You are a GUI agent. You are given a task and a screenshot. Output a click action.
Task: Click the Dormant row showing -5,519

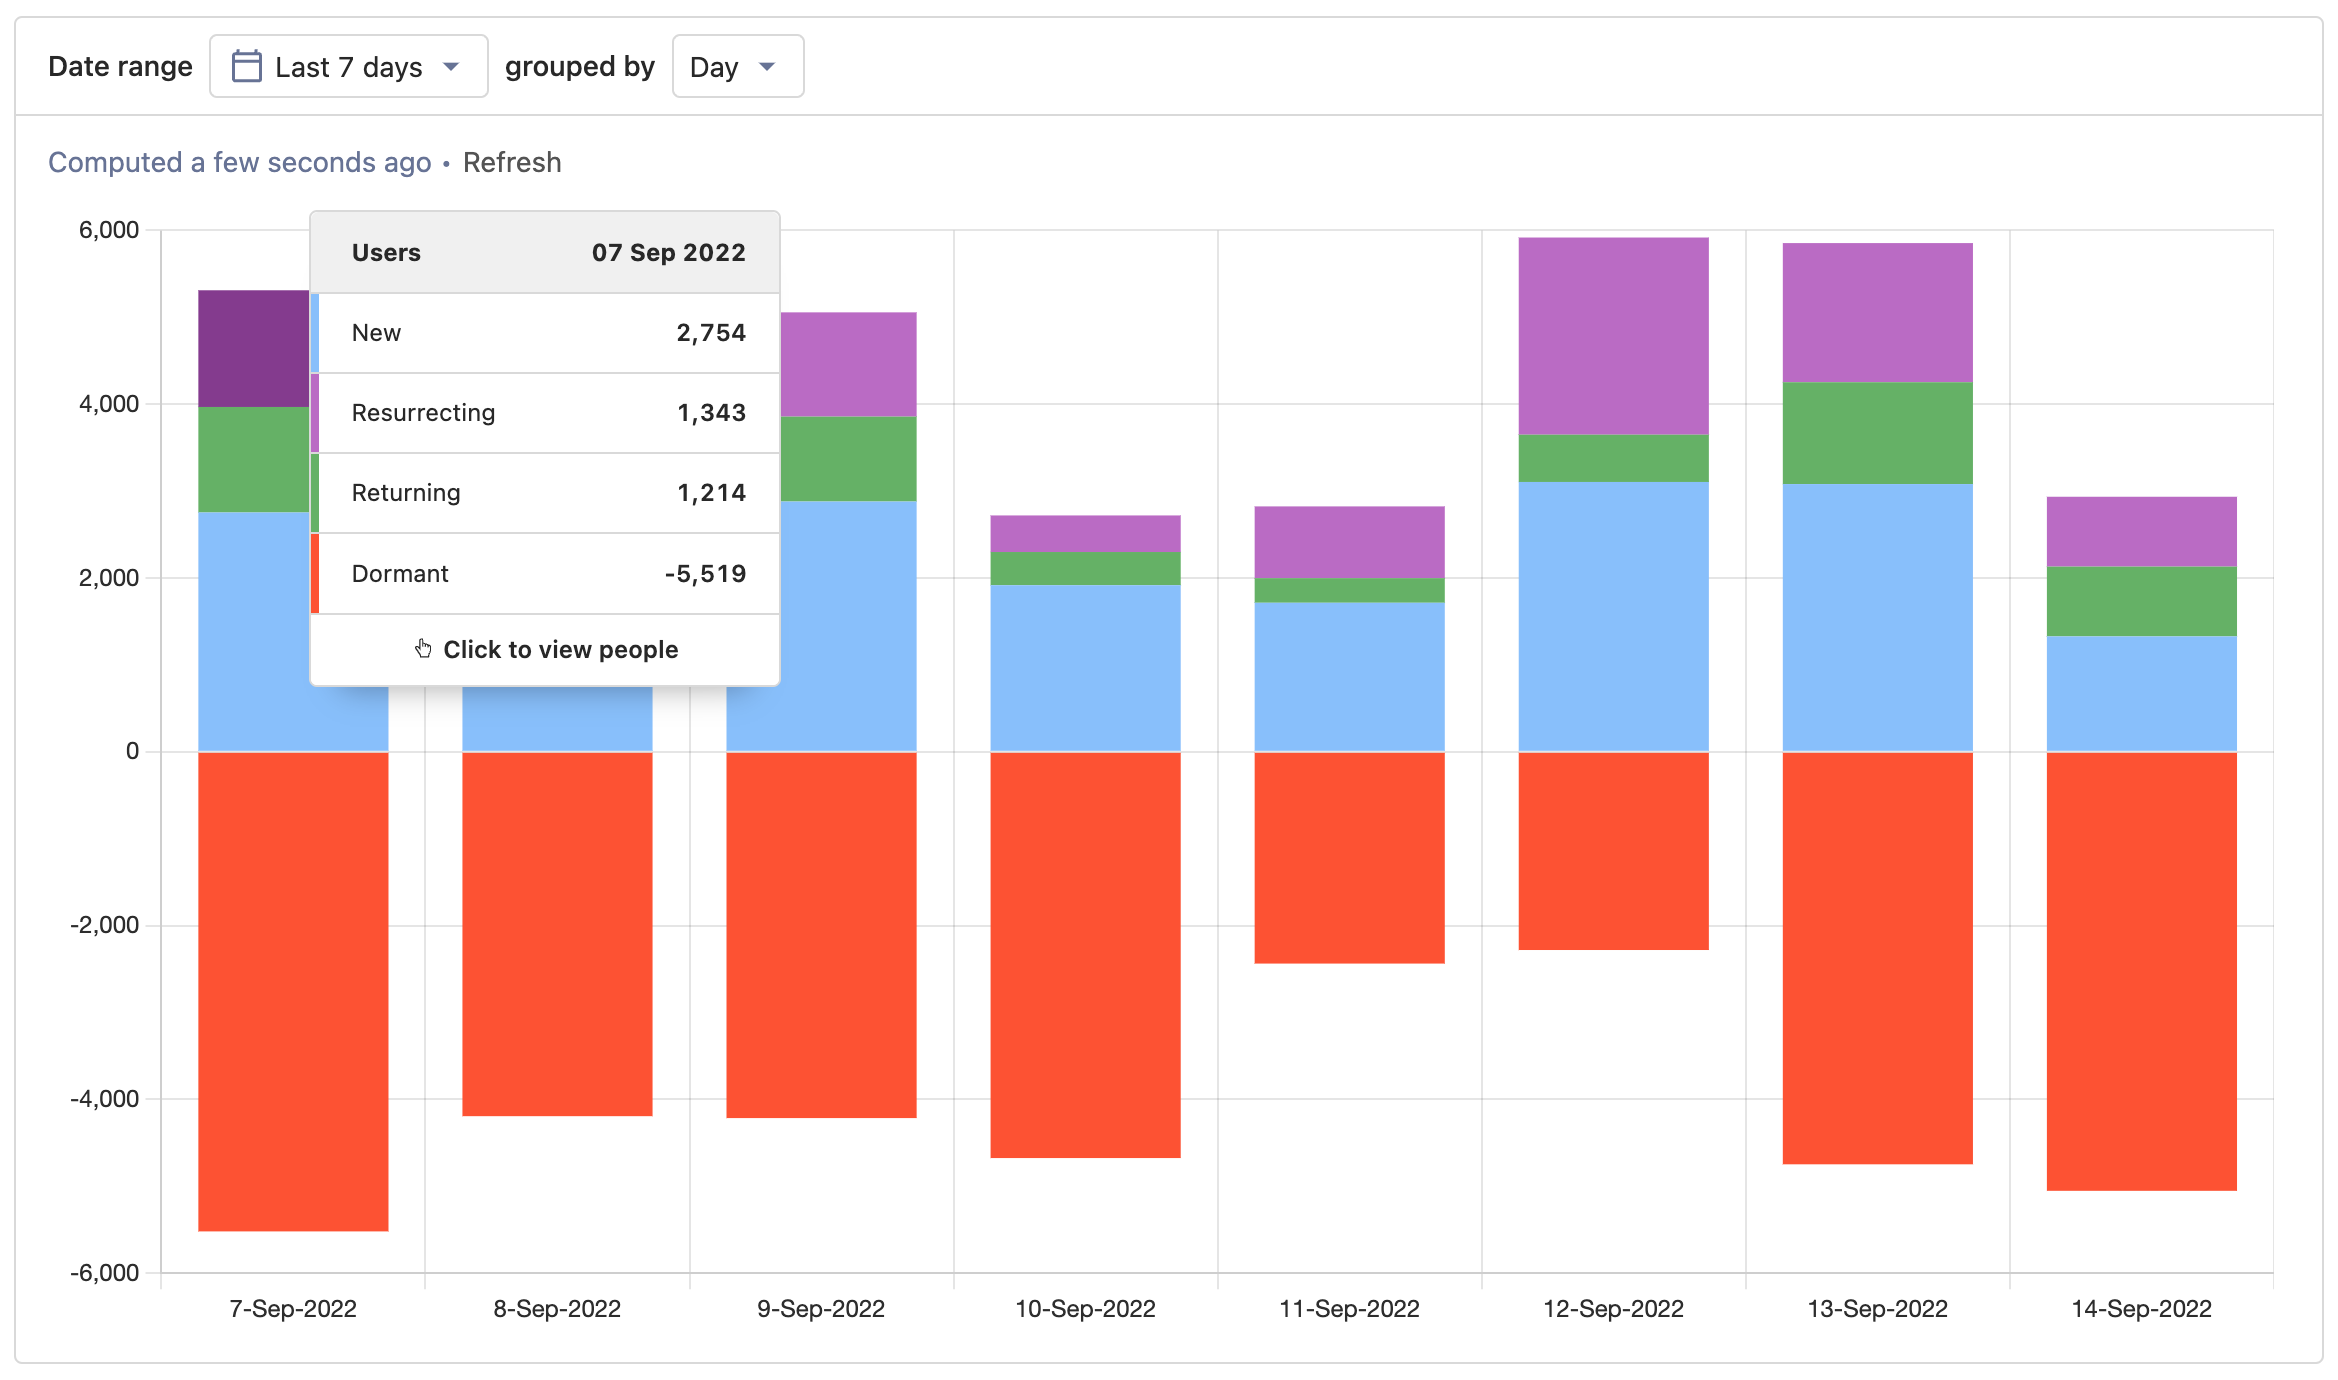(x=546, y=573)
